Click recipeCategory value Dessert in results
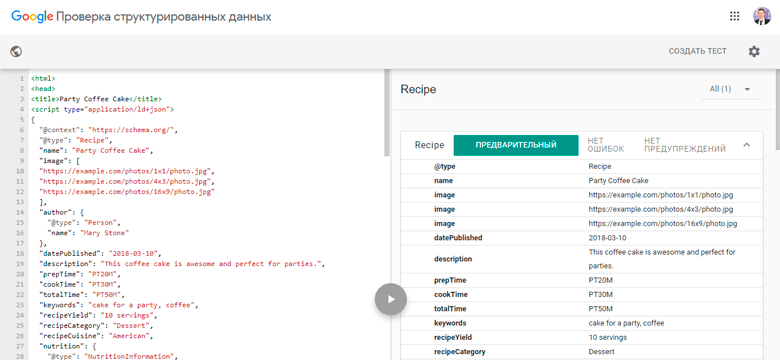 [601, 352]
